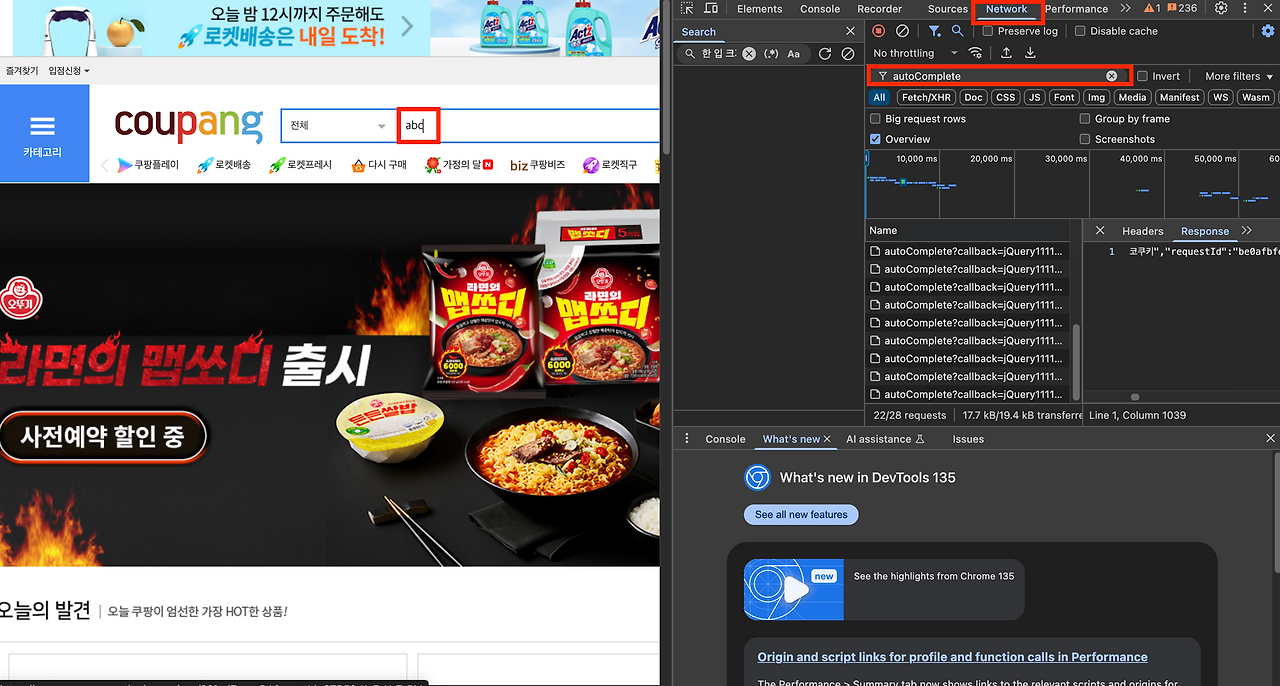Image resolution: width=1280 pixels, height=686 pixels.
Task: Enable Group by frame
Action: click(x=1085, y=118)
